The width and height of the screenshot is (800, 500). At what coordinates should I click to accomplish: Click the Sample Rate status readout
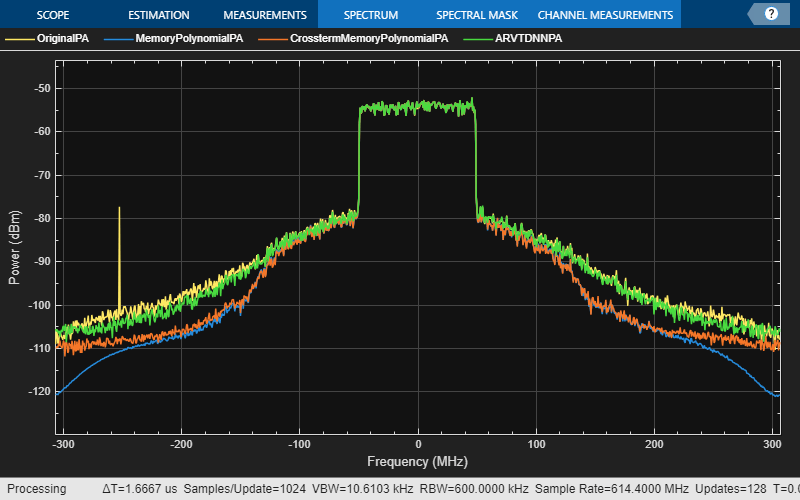click(612, 489)
